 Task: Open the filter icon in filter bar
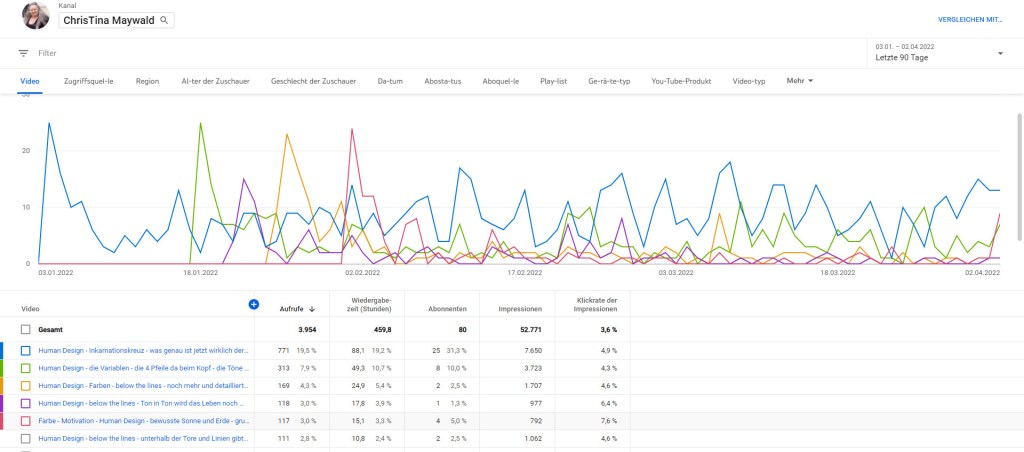pyautogui.click(x=23, y=53)
